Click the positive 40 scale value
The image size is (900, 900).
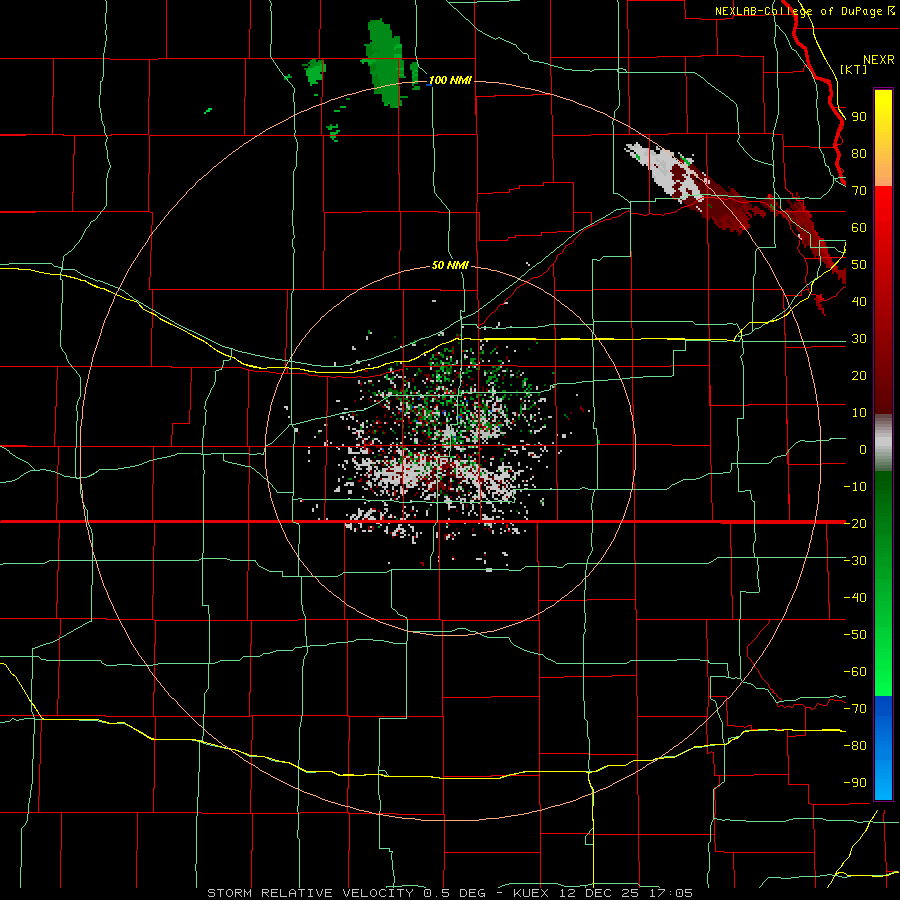[x=859, y=301]
